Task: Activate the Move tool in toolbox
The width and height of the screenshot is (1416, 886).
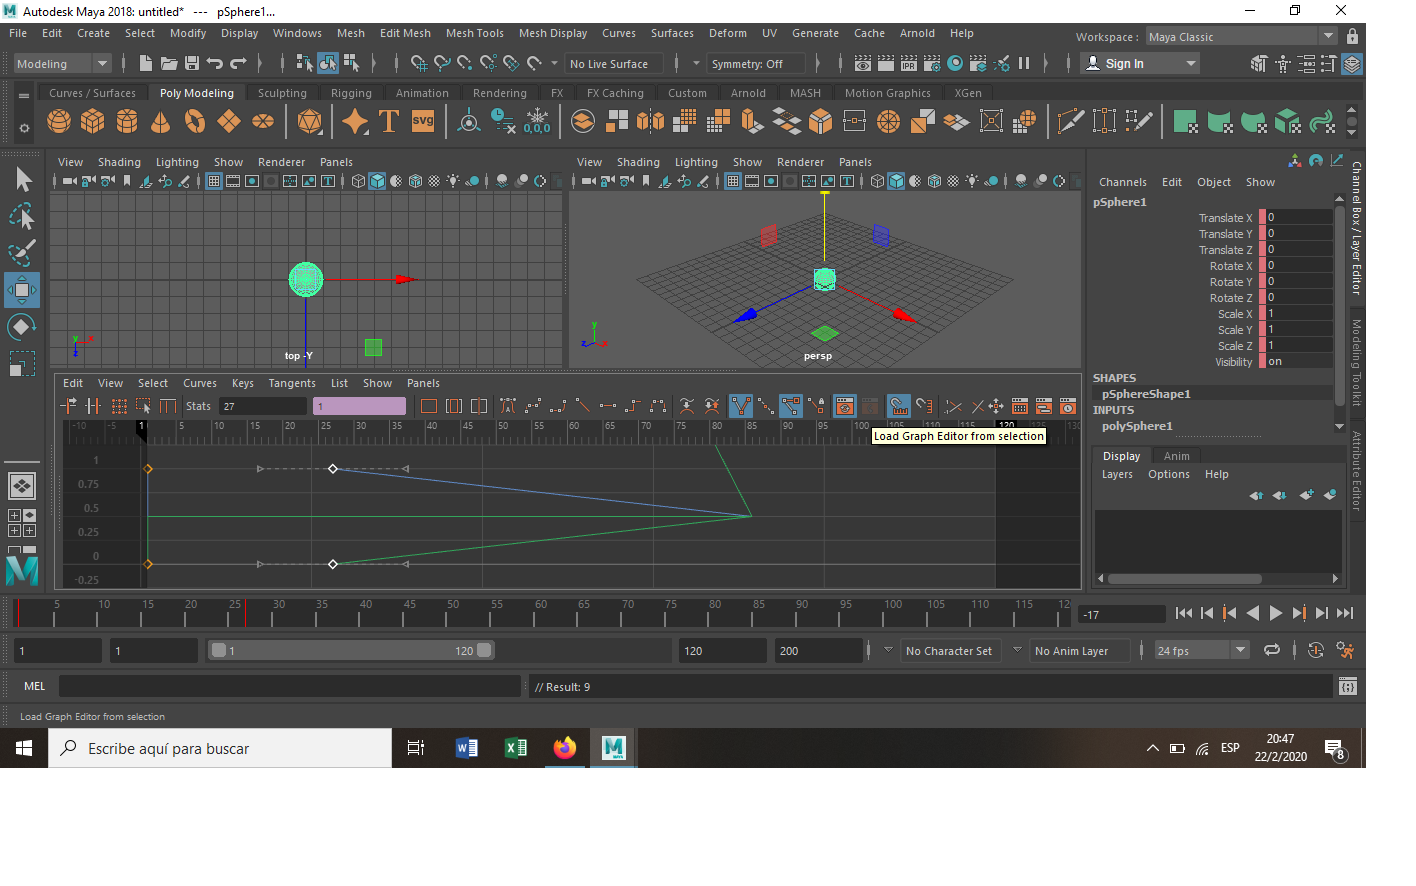Action: [x=22, y=290]
